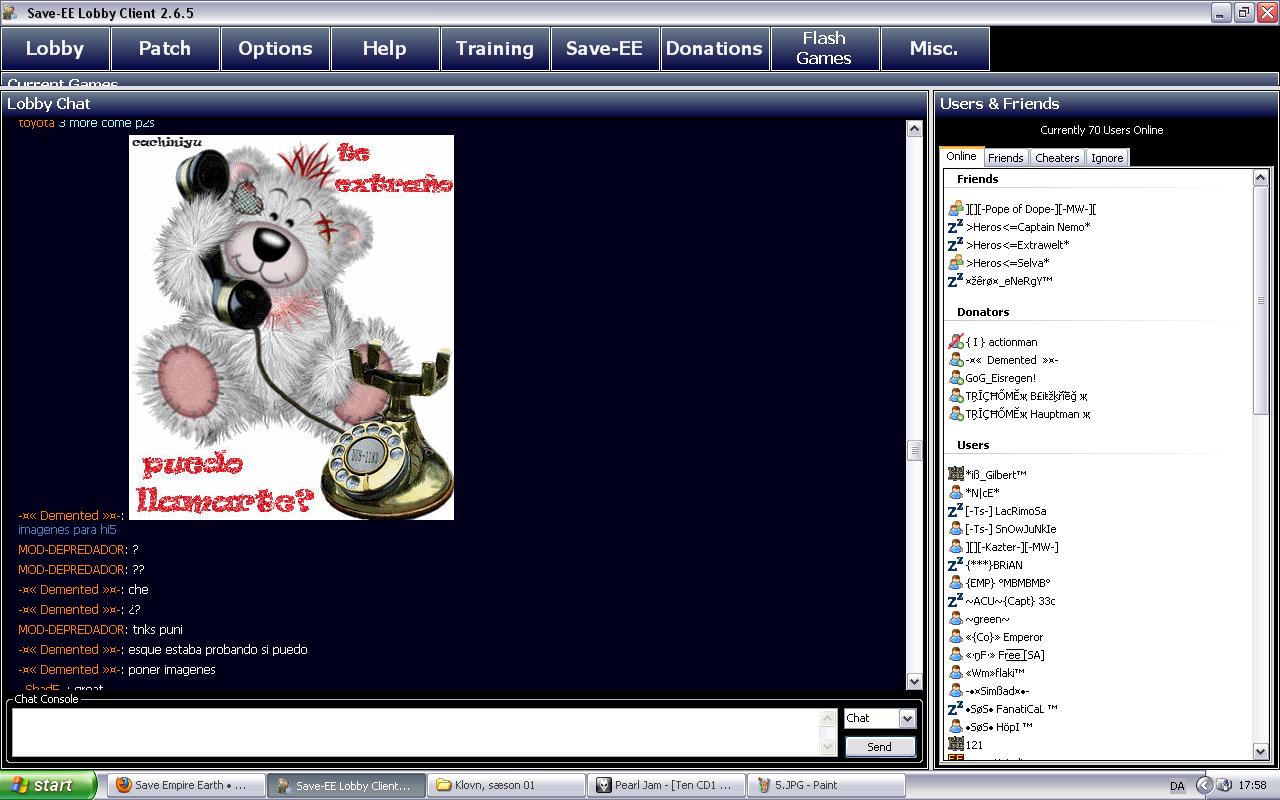The image size is (1280, 800).
Task: Click the friend icon beside Pope of Dope
Action: click(x=956, y=209)
